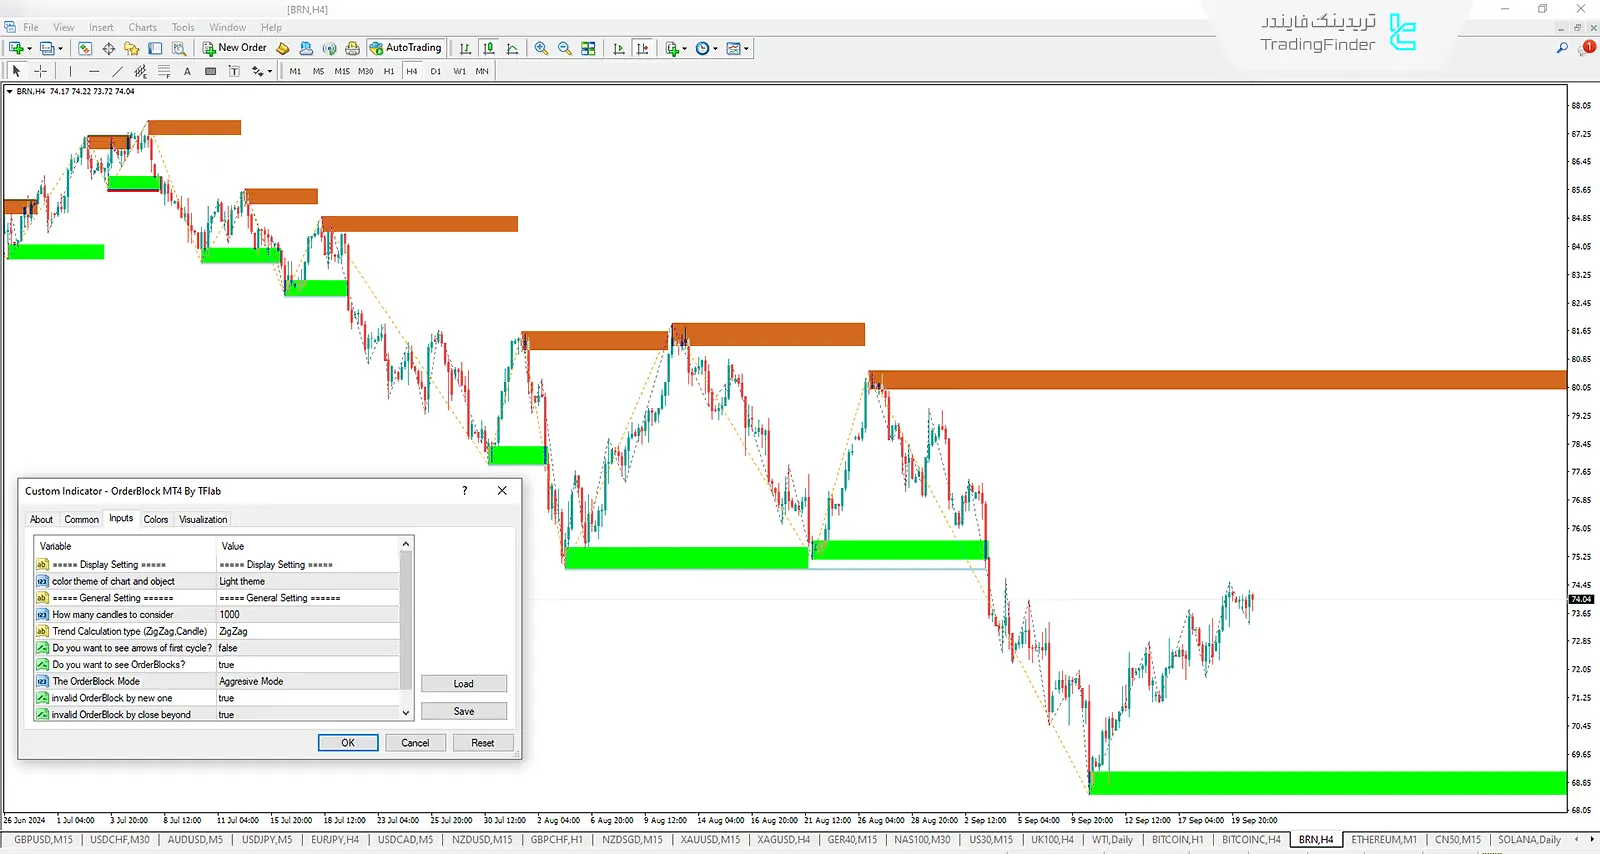Open the search magnifier icon
Screen dimensions: 1600x854
point(1562,48)
